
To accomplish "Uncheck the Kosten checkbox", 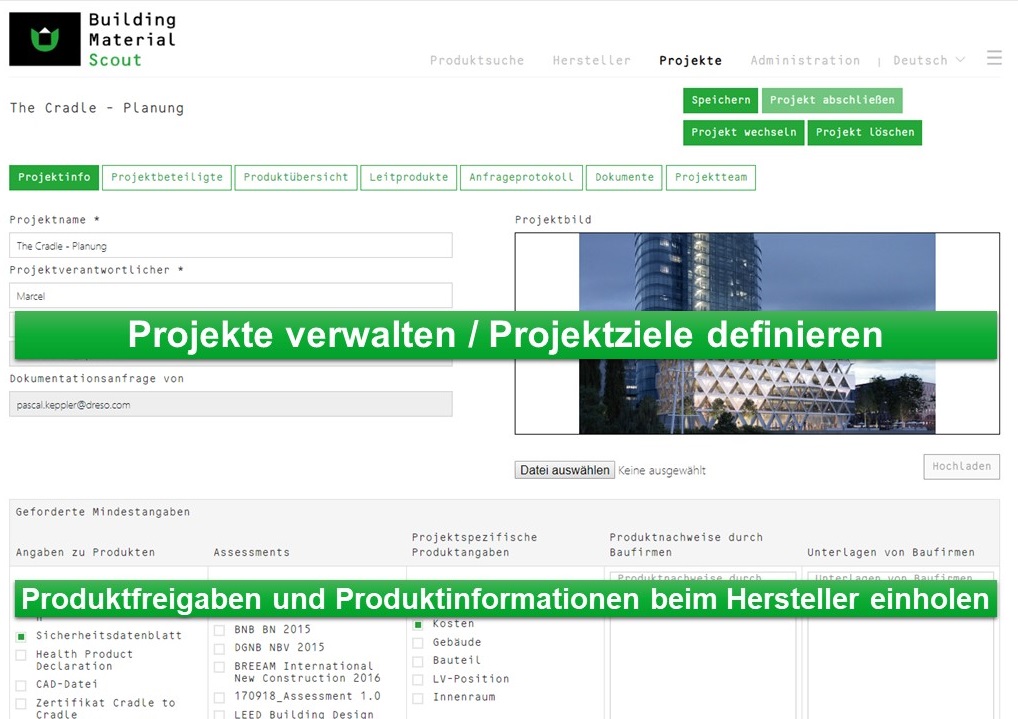I will pyautogui.click(x=418, y=625).
